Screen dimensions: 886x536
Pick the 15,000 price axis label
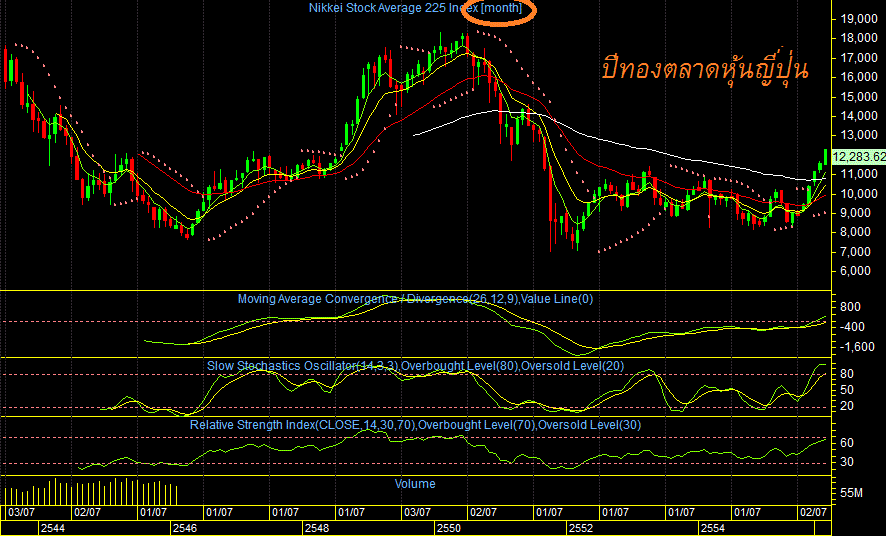click(859, 97)
